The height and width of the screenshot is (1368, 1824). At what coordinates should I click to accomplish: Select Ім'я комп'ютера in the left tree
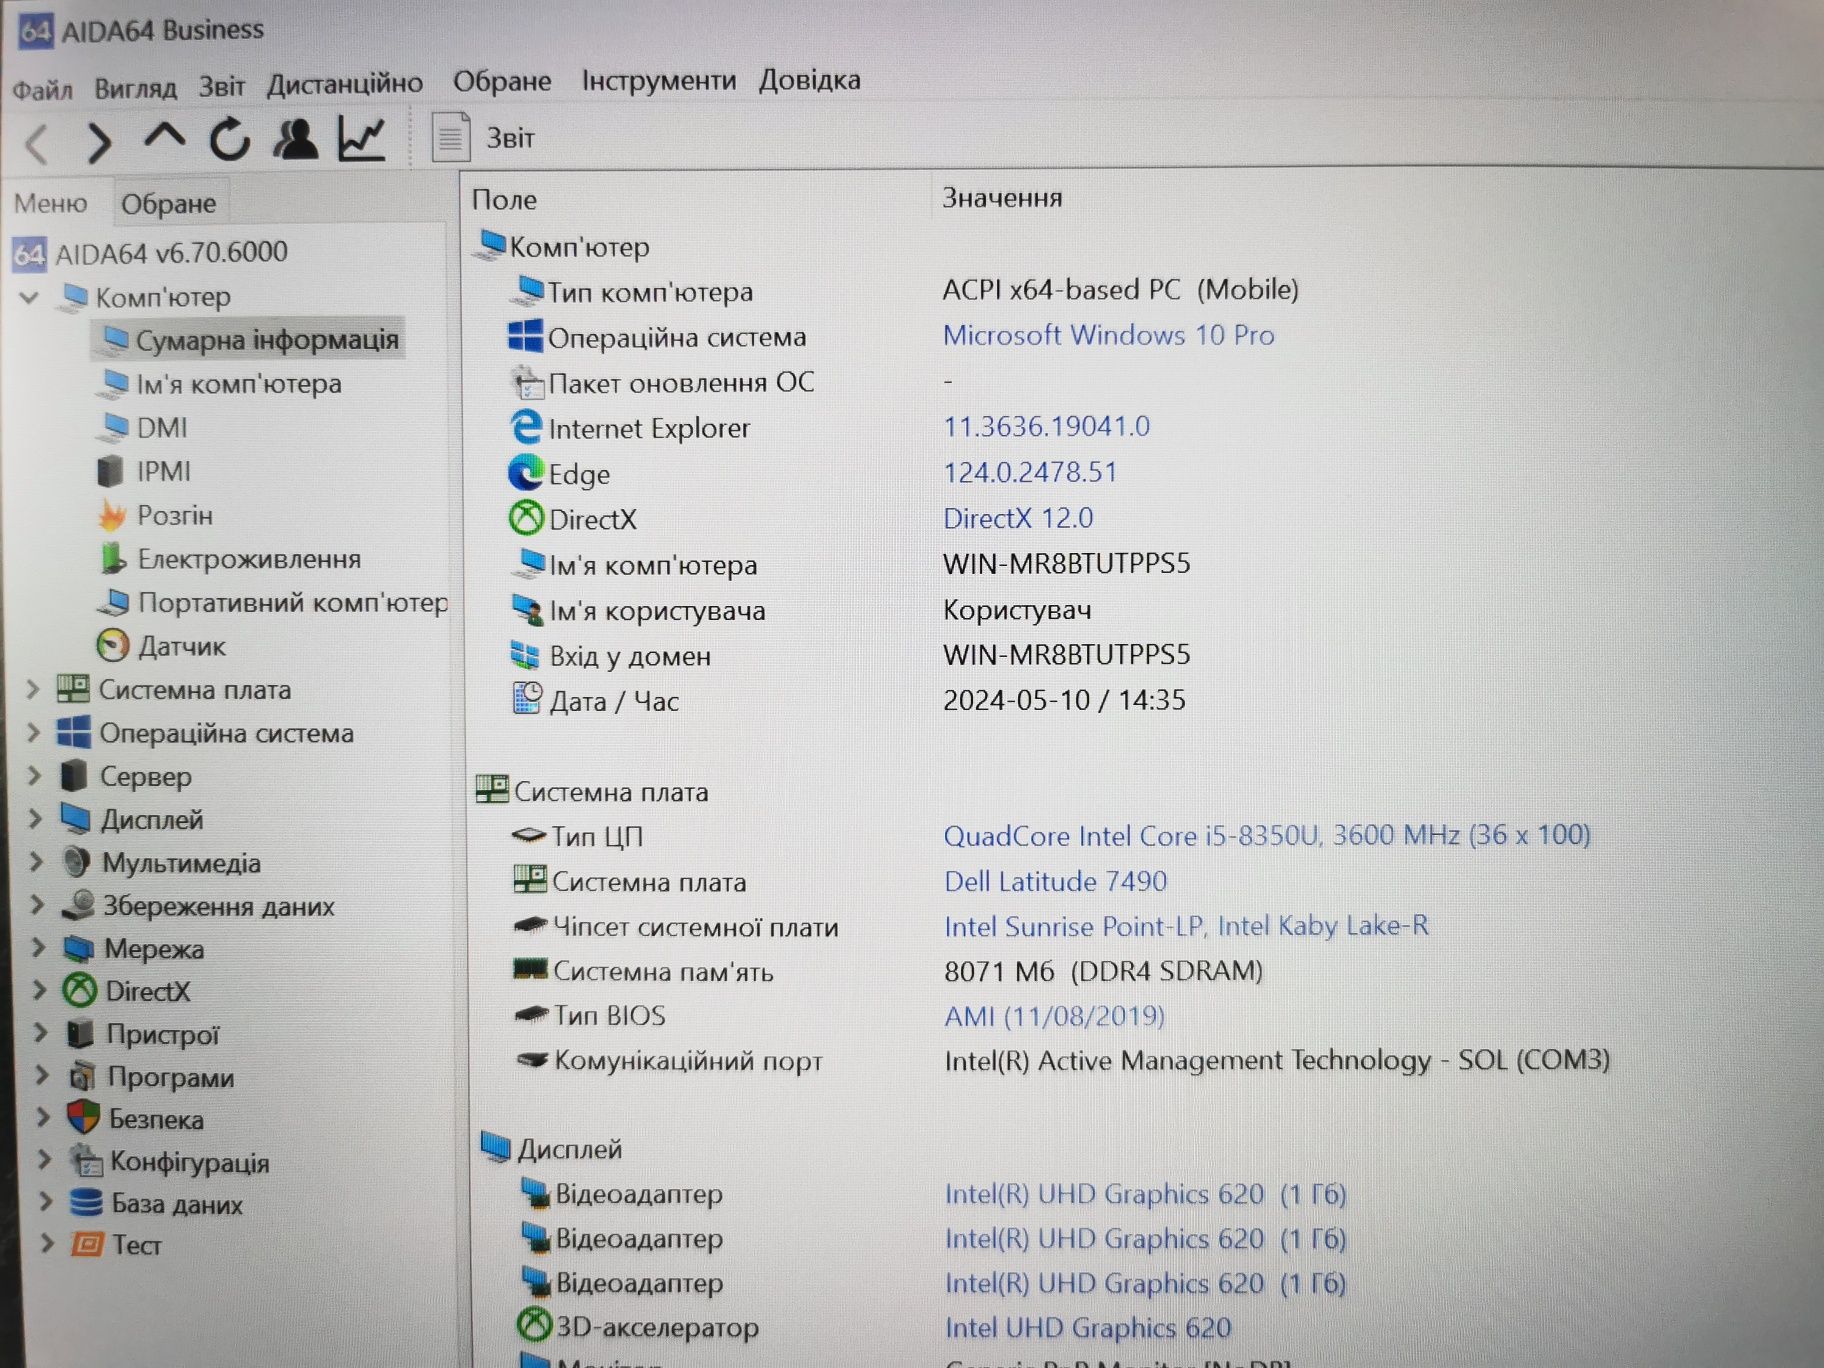221,384
